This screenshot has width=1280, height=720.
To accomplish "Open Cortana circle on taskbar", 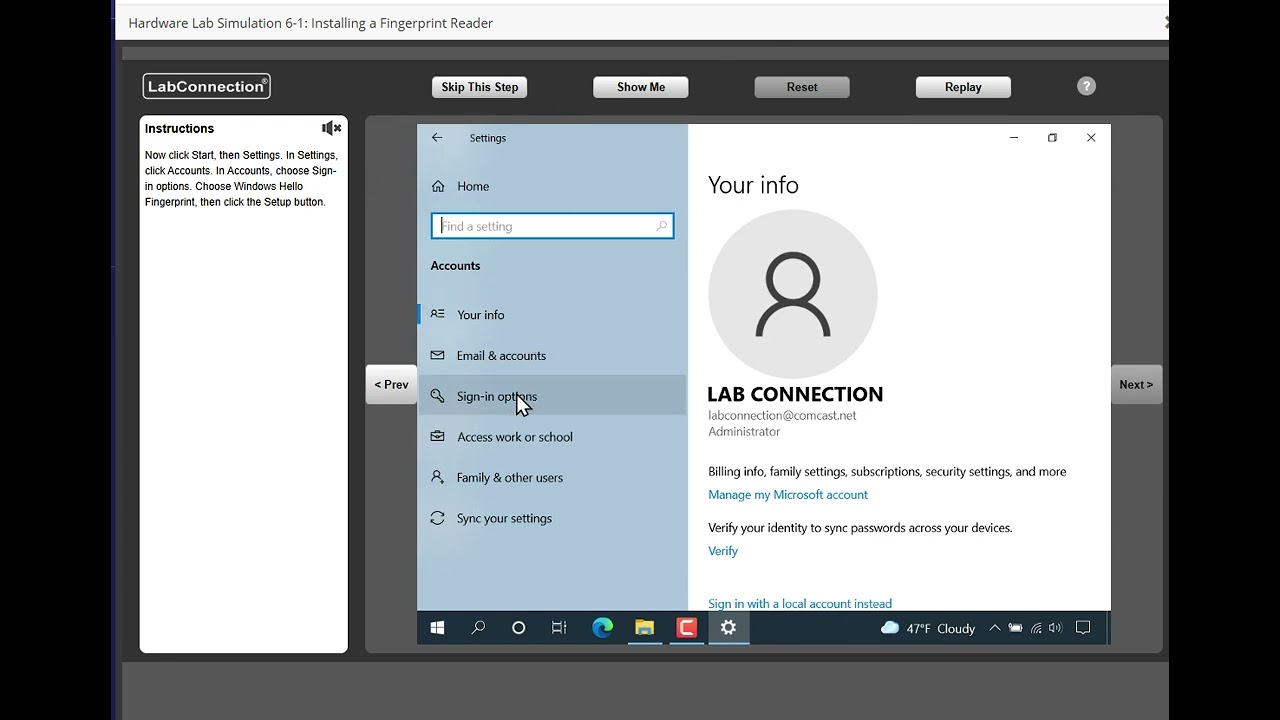I will click(x=518, y=628).
